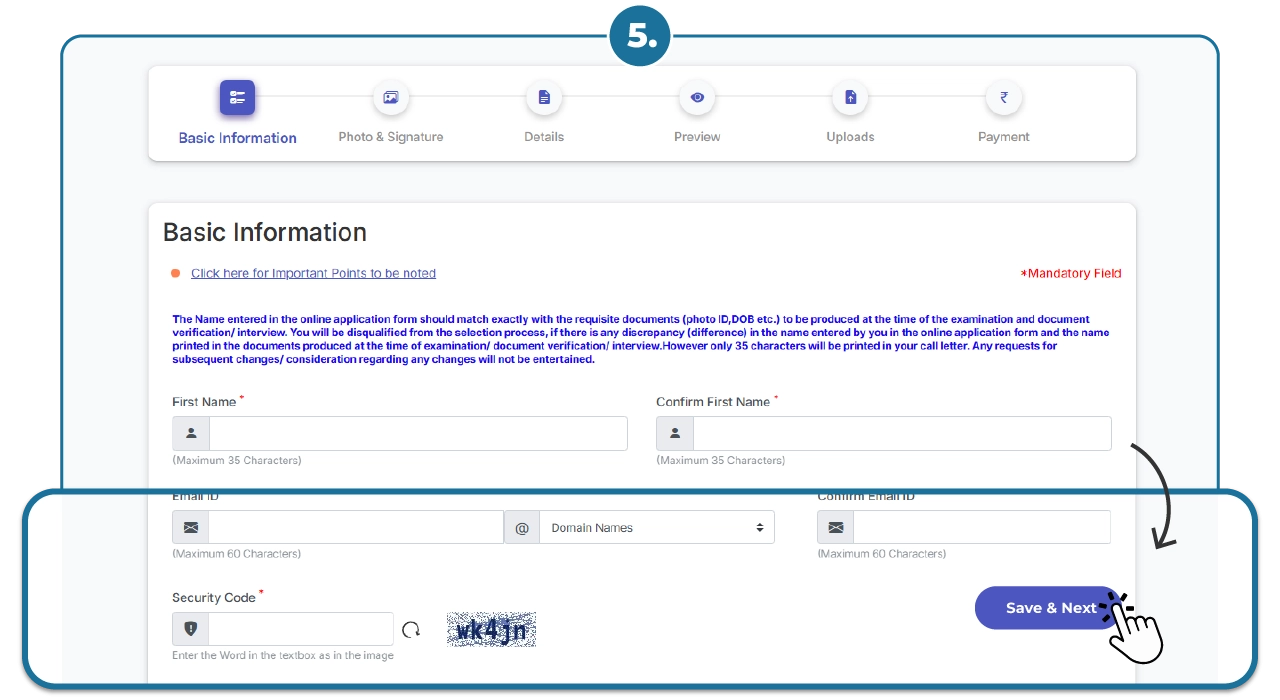
Task: Click the '*Mandatory Field' text
Action: pyautogui.click(x=1070, y=273)
